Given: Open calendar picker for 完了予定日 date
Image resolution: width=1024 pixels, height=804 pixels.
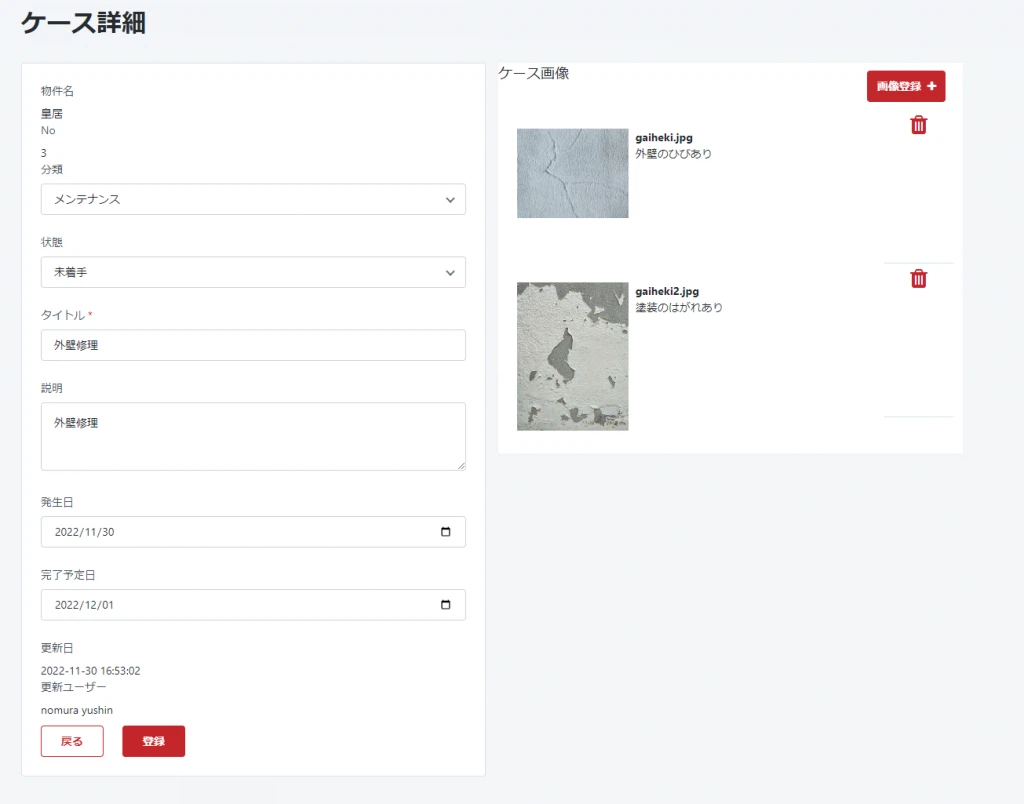Looking at the screenshot, I should 445,605.
